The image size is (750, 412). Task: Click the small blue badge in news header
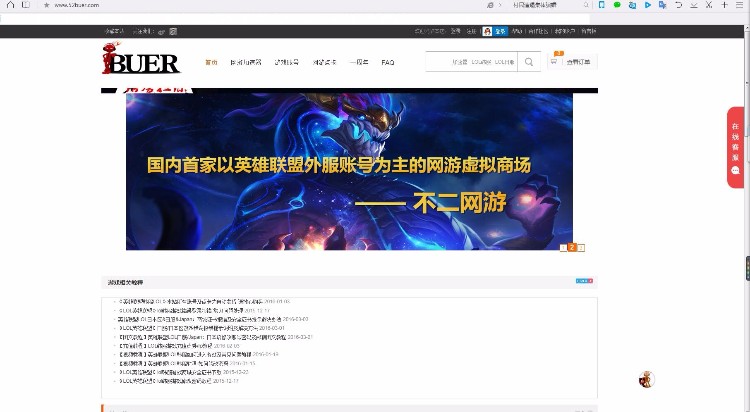point(585,281)
